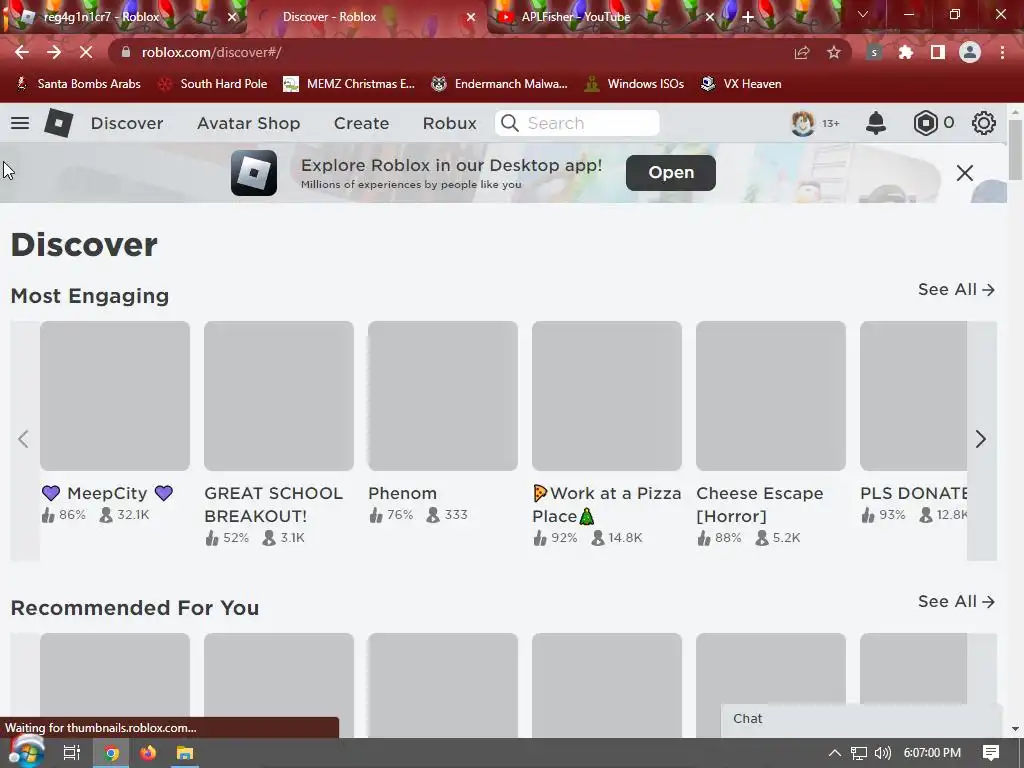Image resolution: width=1024 pixels, height=768 pixels.
Task: Click the Roblox Desktop app logo in banner
Action: click(253, 172)
